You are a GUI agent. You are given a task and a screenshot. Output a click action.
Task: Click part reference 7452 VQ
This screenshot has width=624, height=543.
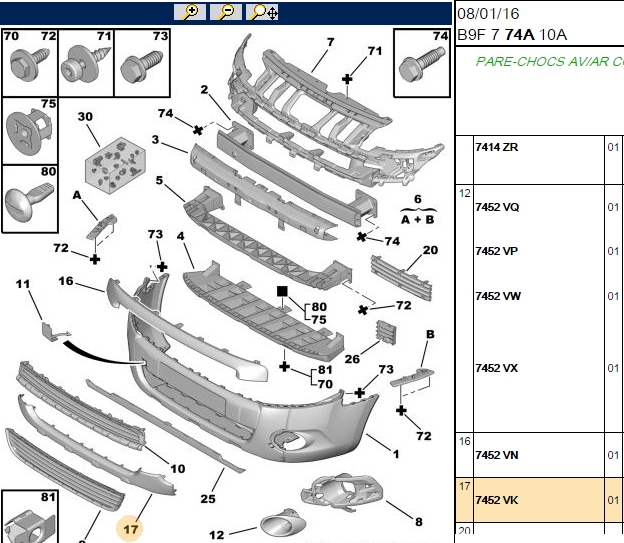pyautogui.click(x=497, y=207)
